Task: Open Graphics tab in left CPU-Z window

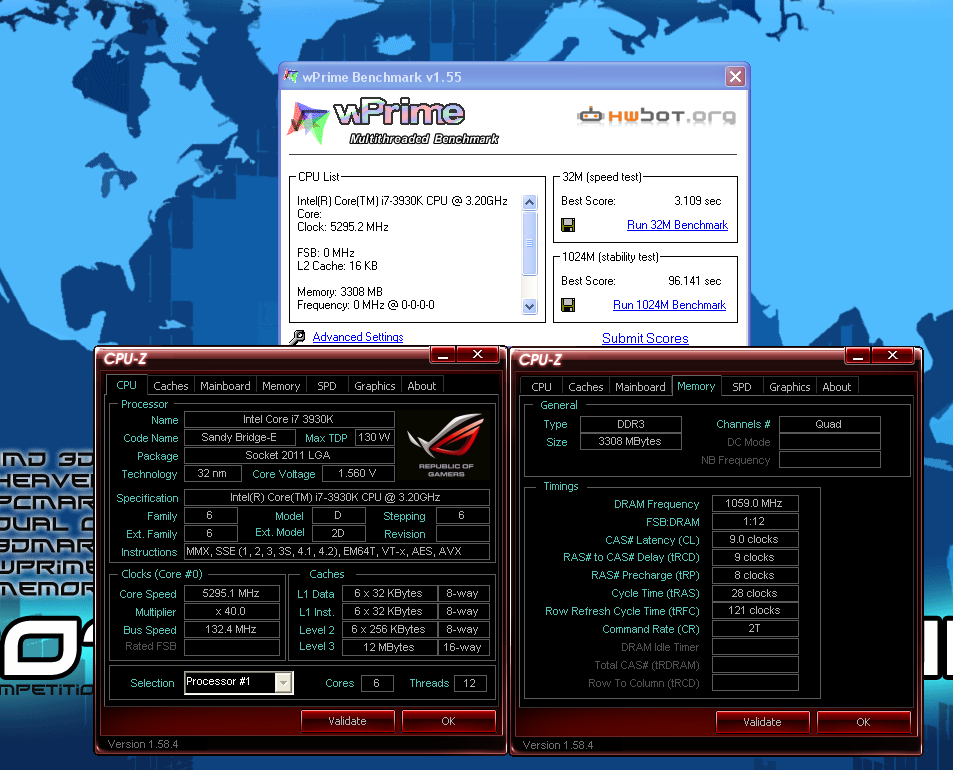Action: (374, 386)
